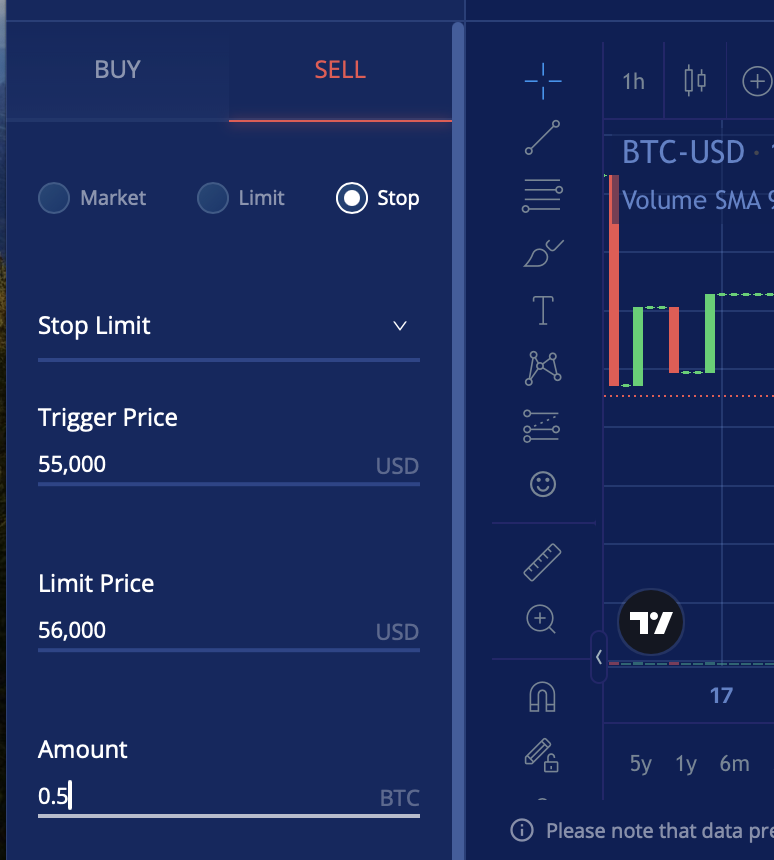
Task: Open the XABCD pattern tool
Action: coord(543,369)
